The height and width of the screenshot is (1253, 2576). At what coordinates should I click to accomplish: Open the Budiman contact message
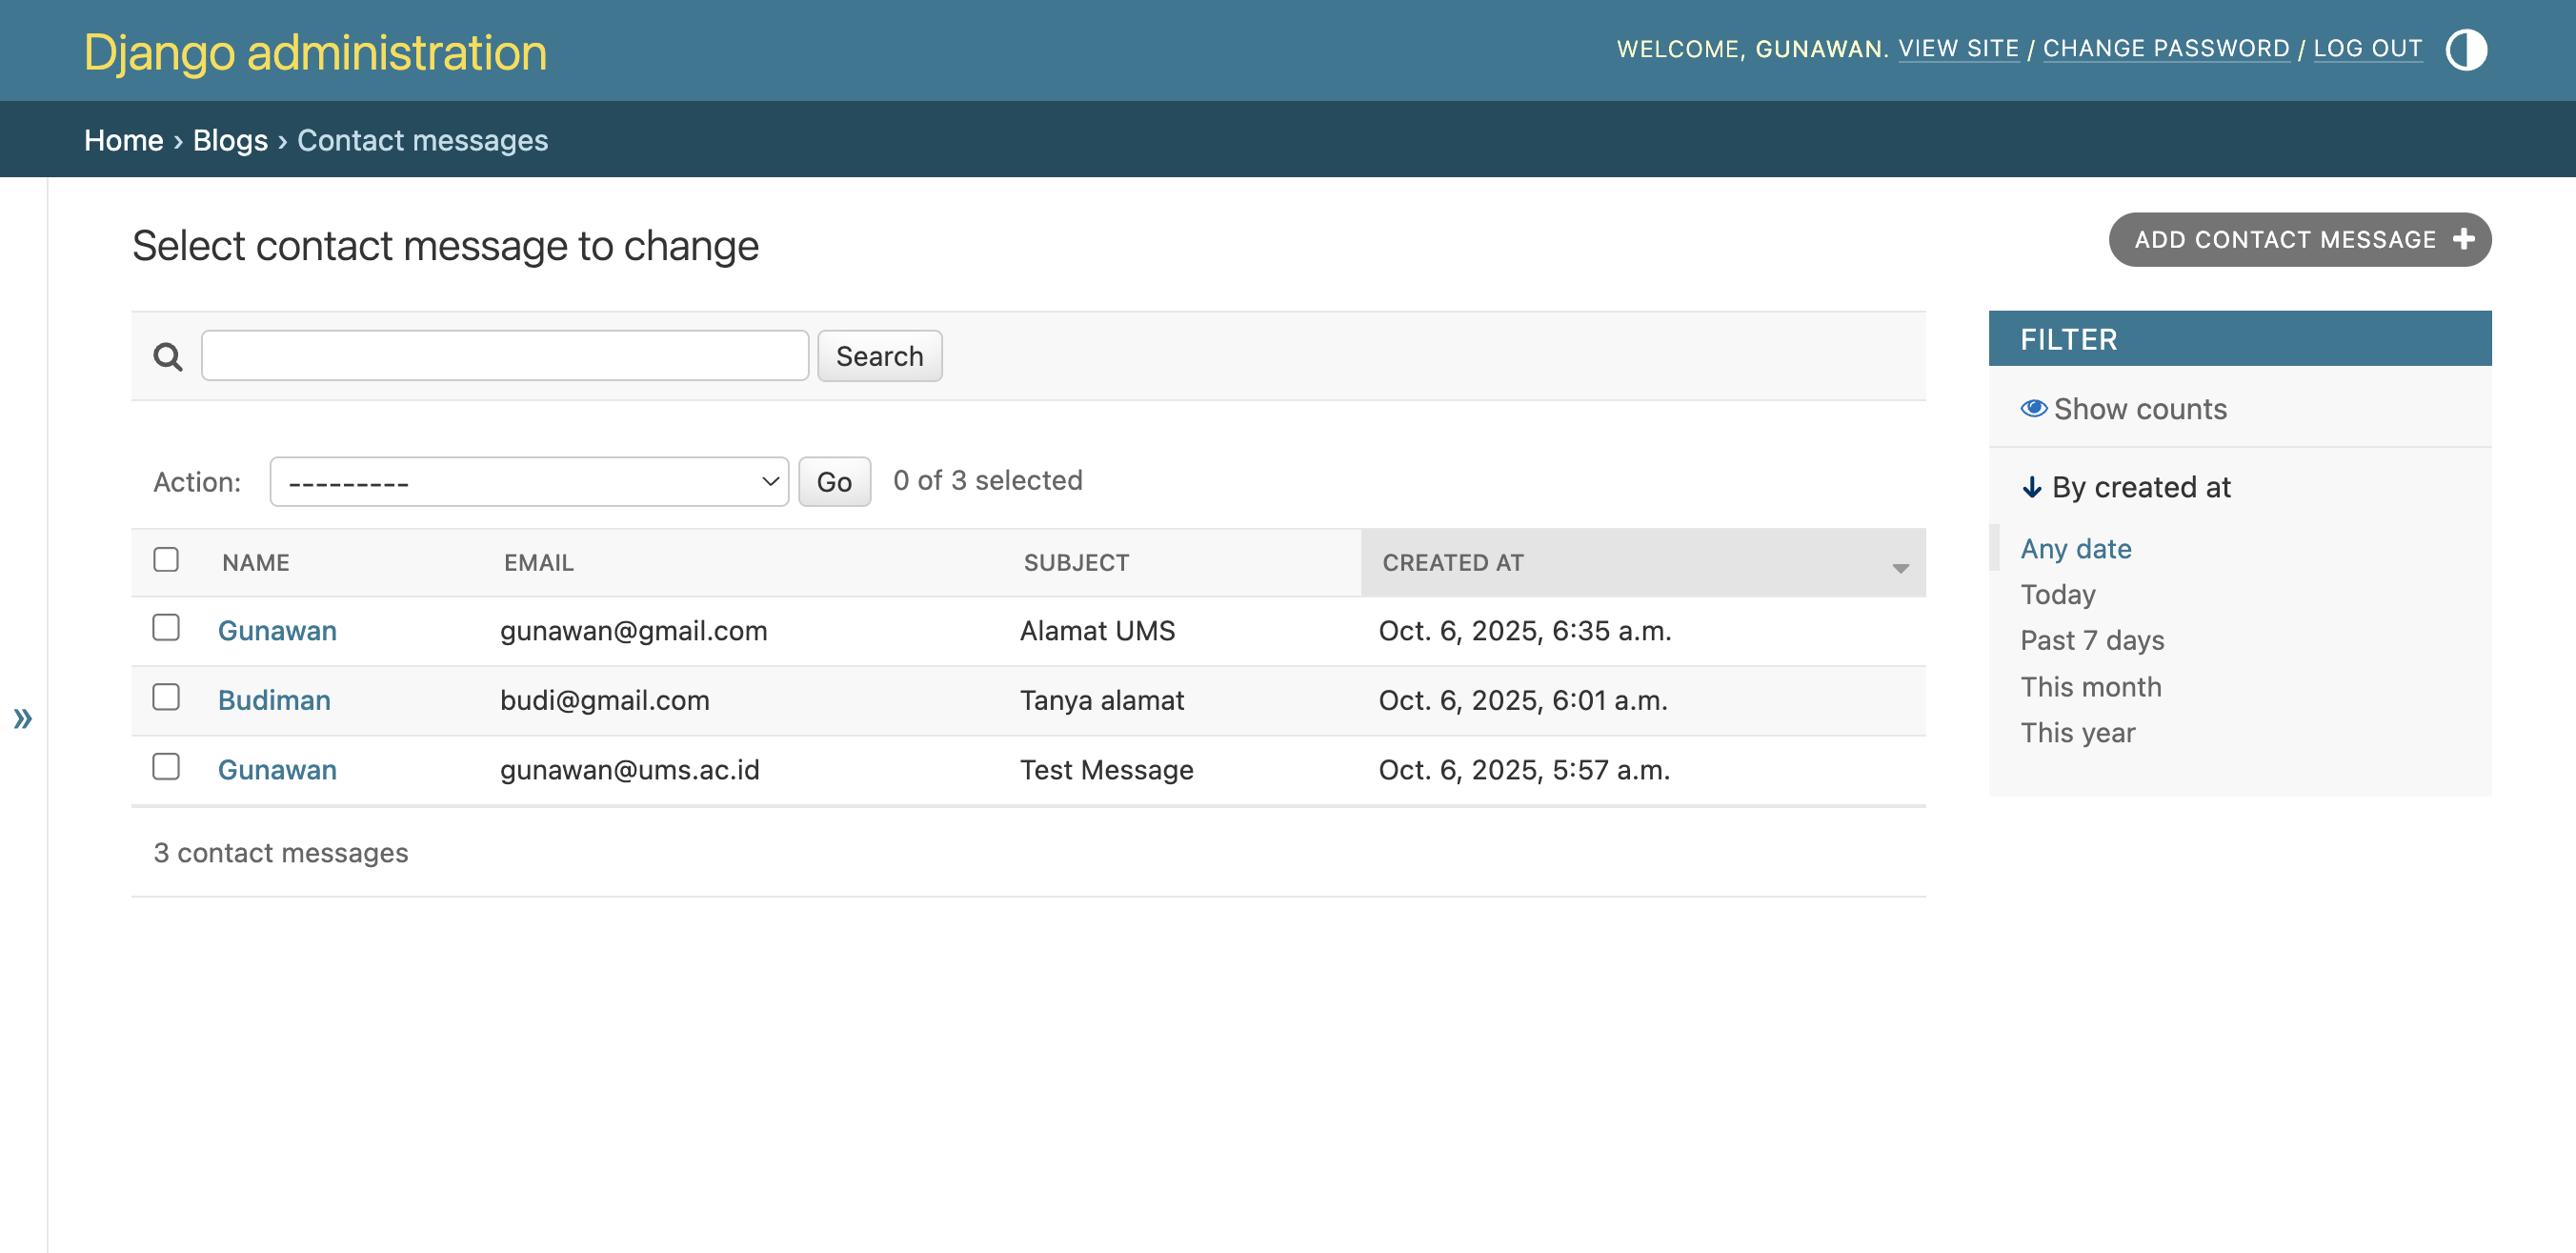click(274, 700)
